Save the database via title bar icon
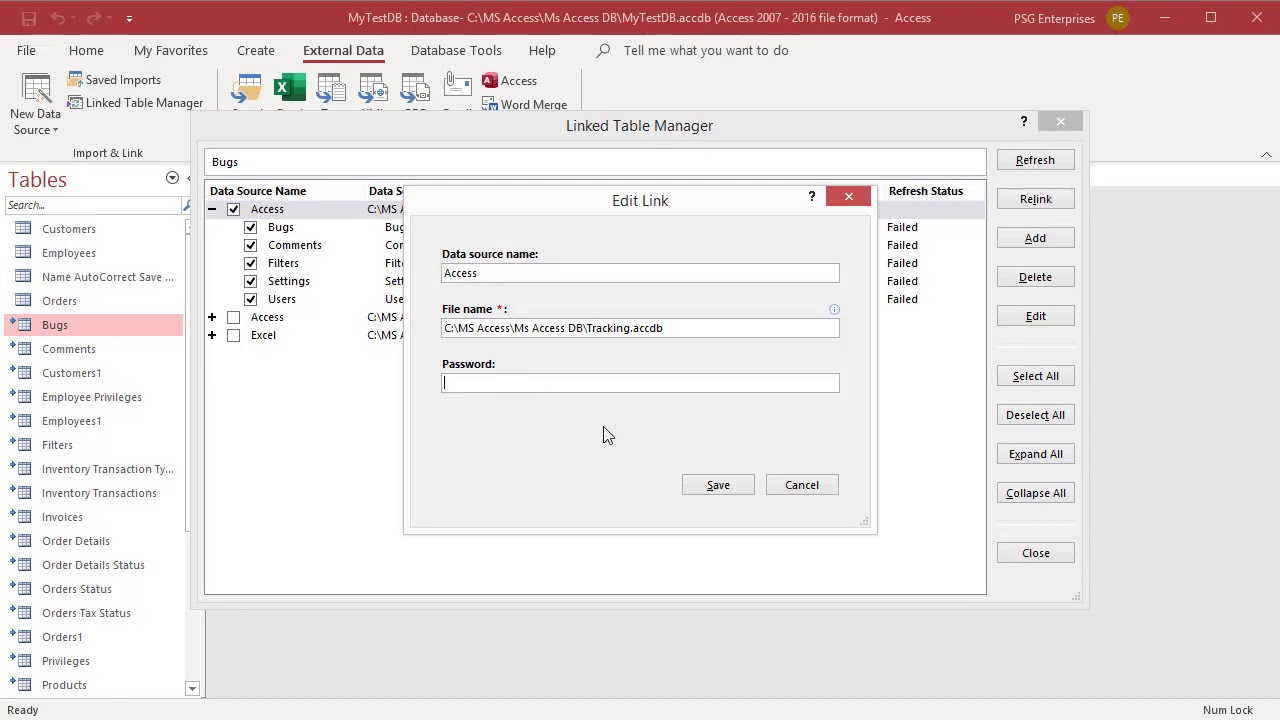Image resolution: width=1280 pixels, height=720 pixels. coord(29,18)
